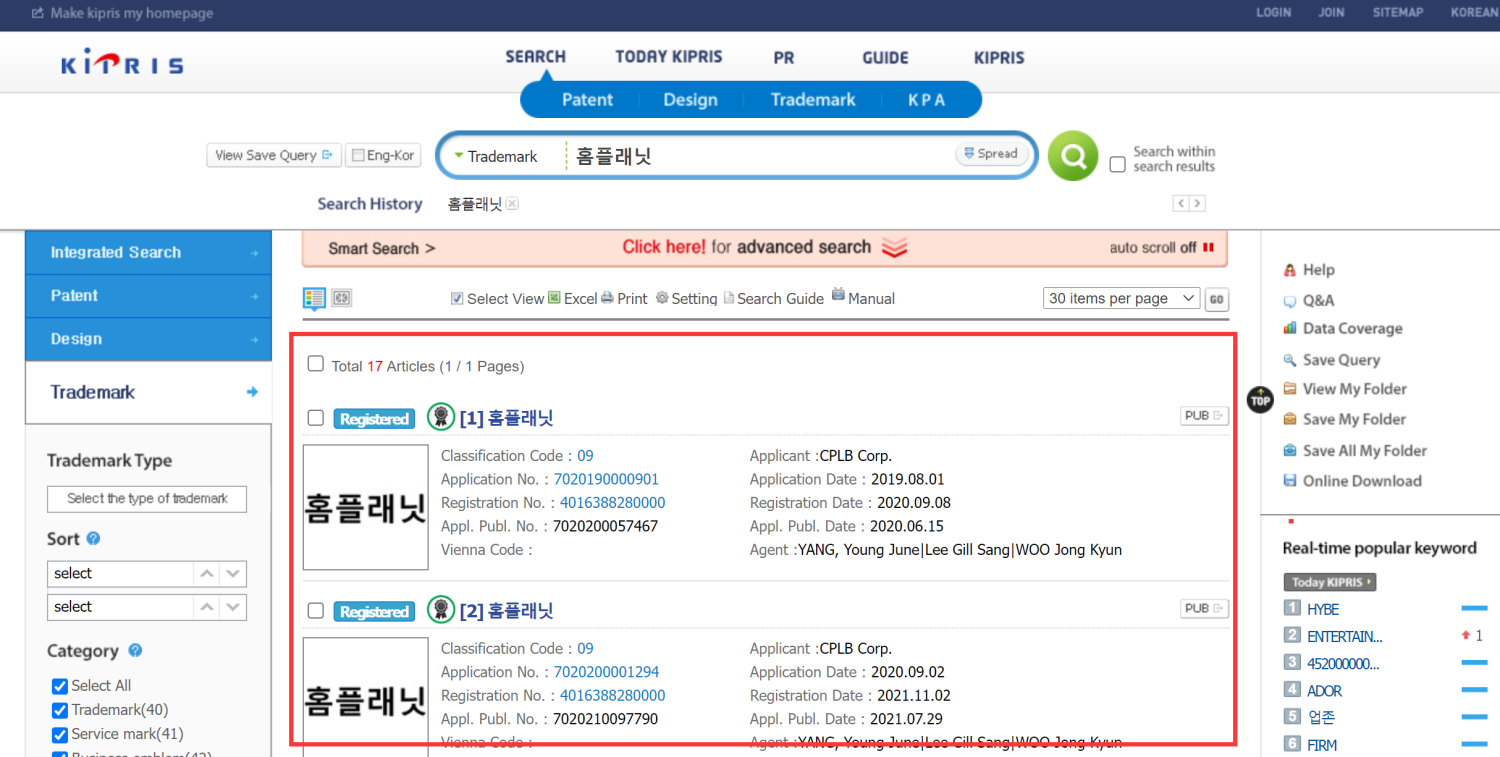This screenshot has width=1500, height=757.
Task: Click the black TOP button
Action: coord(1260,400)
